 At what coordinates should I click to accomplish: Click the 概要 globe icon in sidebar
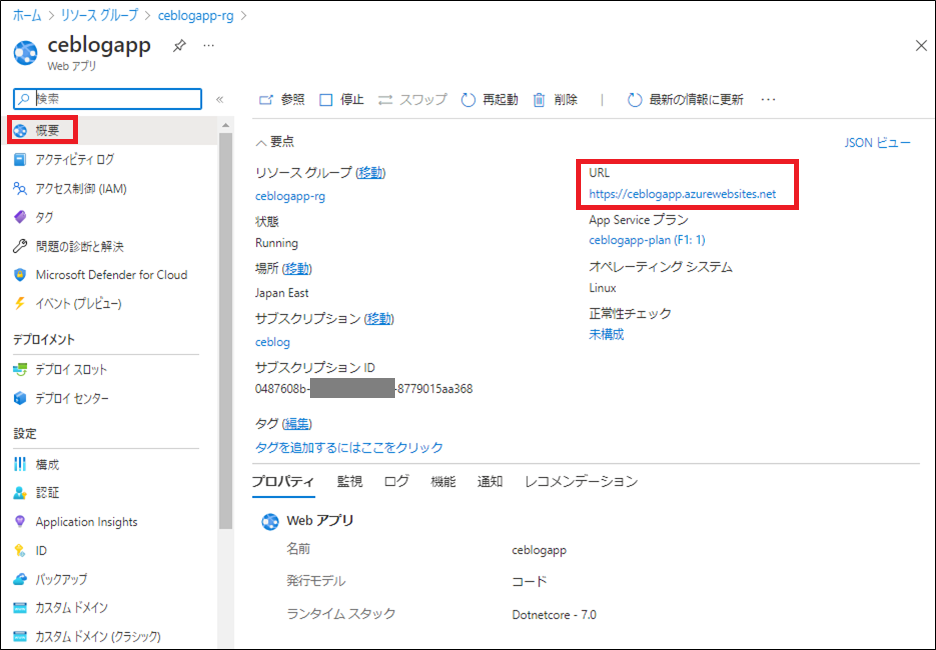20,130
